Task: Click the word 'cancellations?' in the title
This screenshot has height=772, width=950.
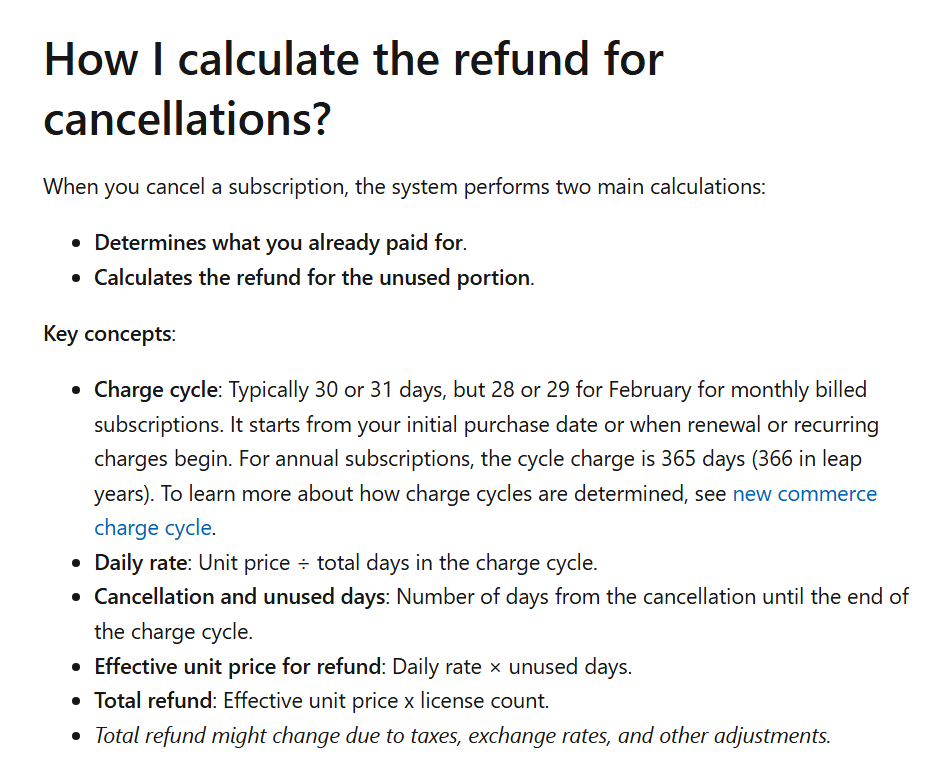Action: pyautogui.click(x=187, y=119)
